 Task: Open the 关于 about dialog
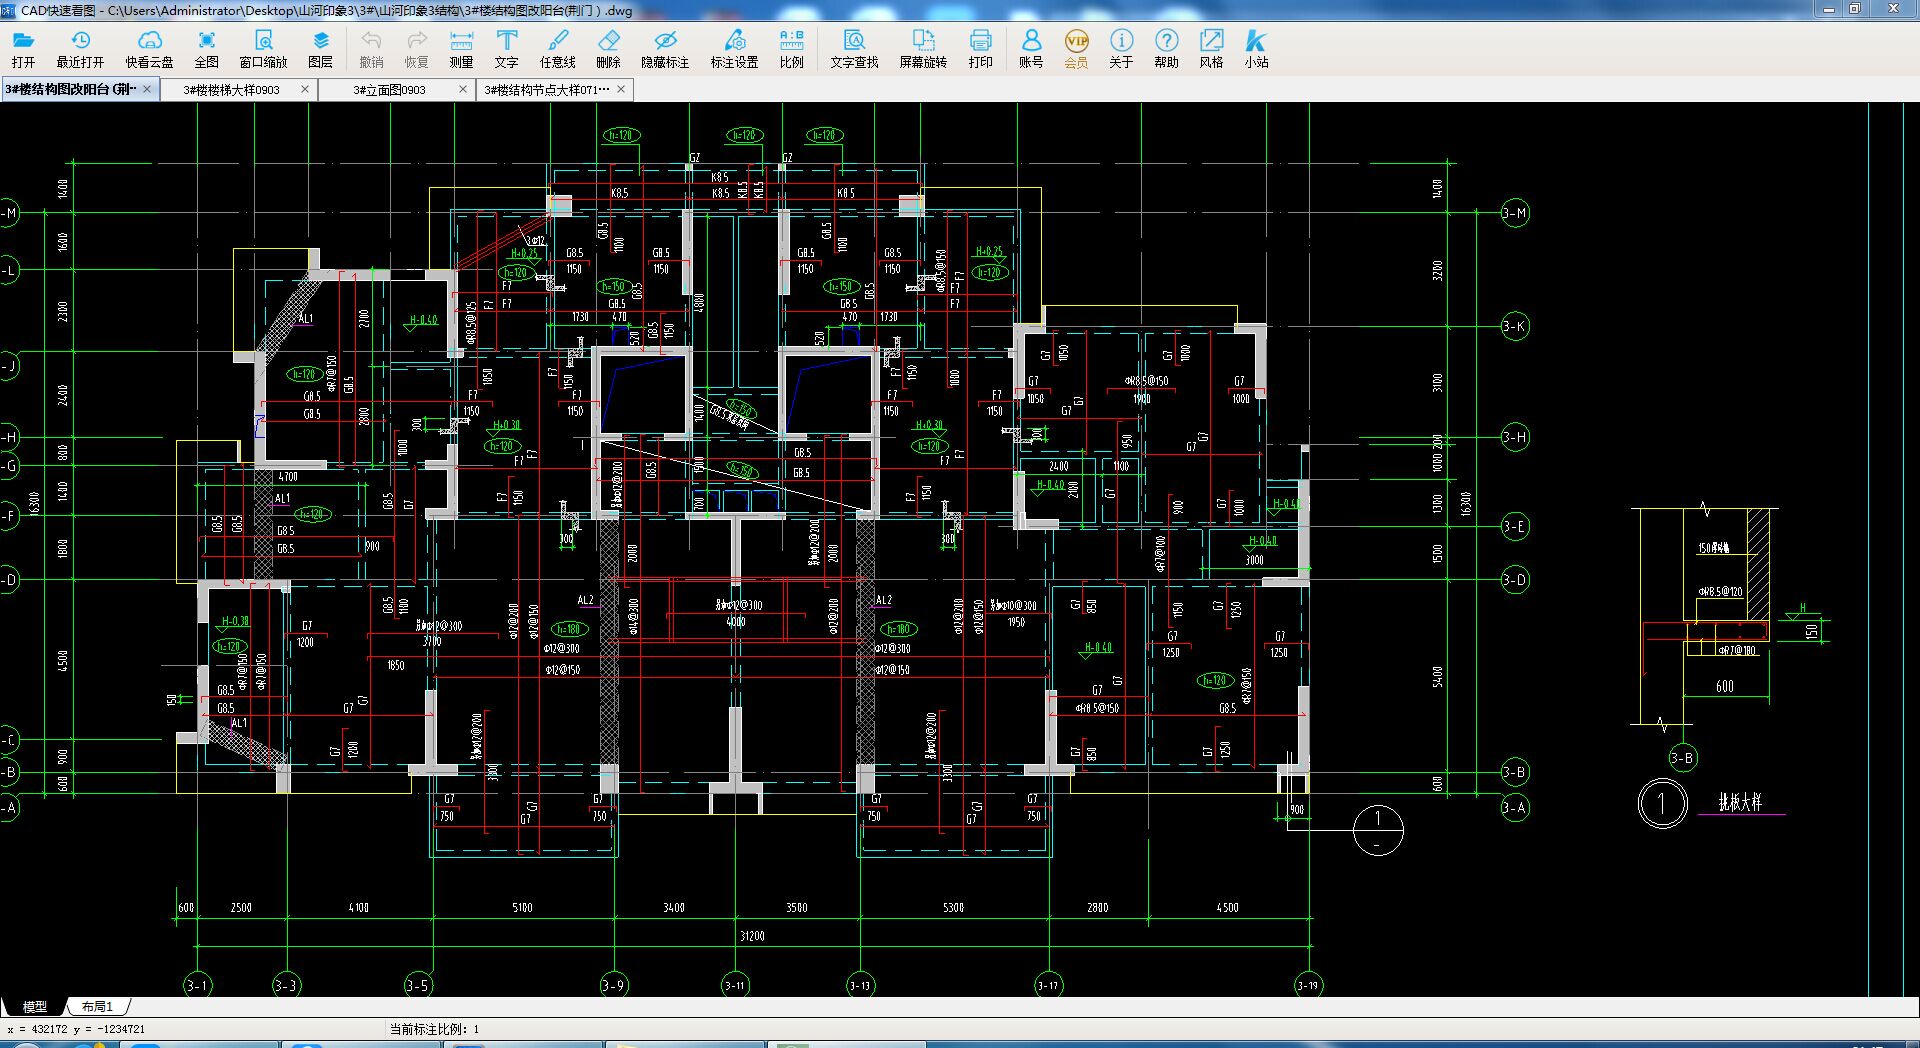tap(1121, 48)
